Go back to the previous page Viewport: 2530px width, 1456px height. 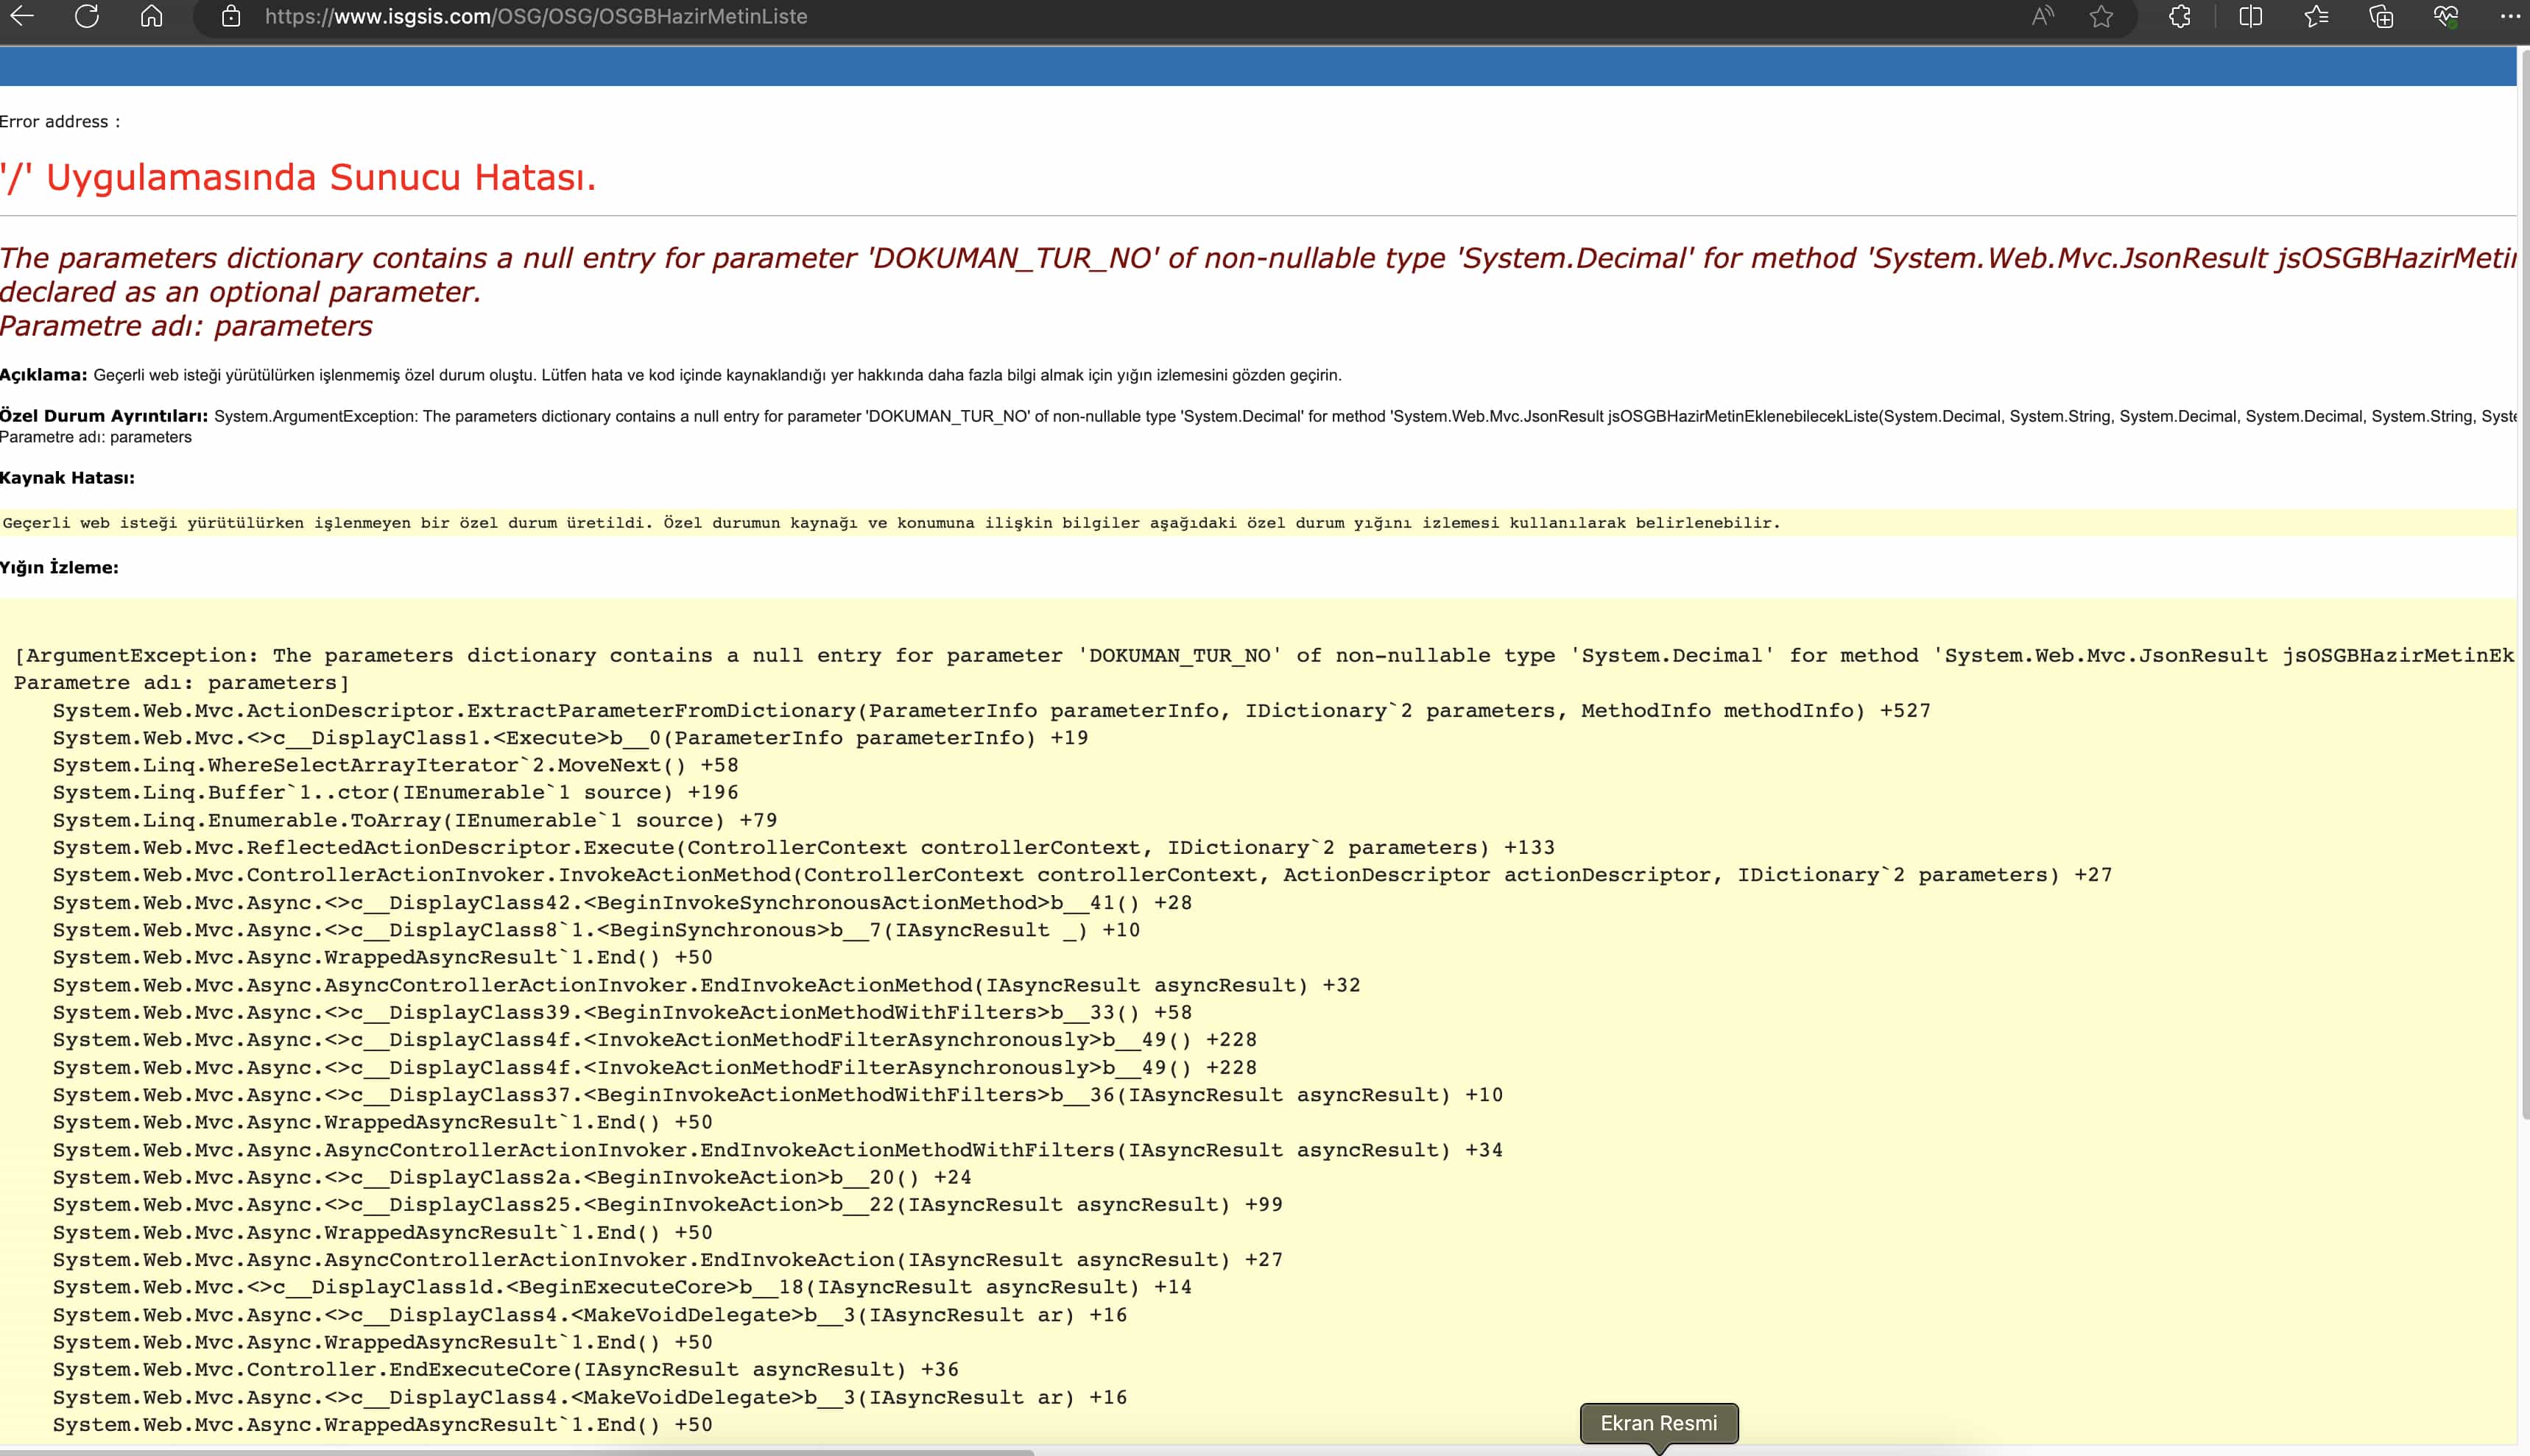click(22, 16)
